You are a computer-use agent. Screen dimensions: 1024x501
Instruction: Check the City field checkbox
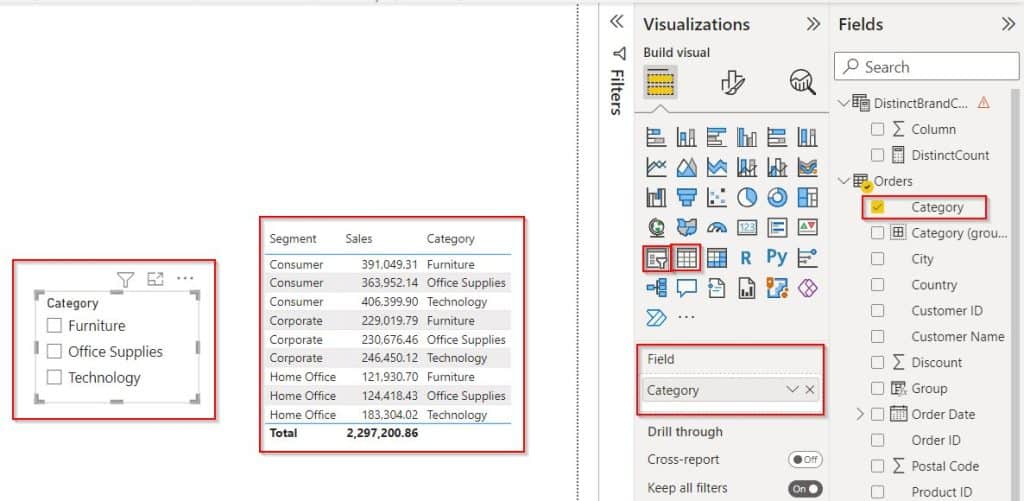pyautogui.click(x=878, y=259)
